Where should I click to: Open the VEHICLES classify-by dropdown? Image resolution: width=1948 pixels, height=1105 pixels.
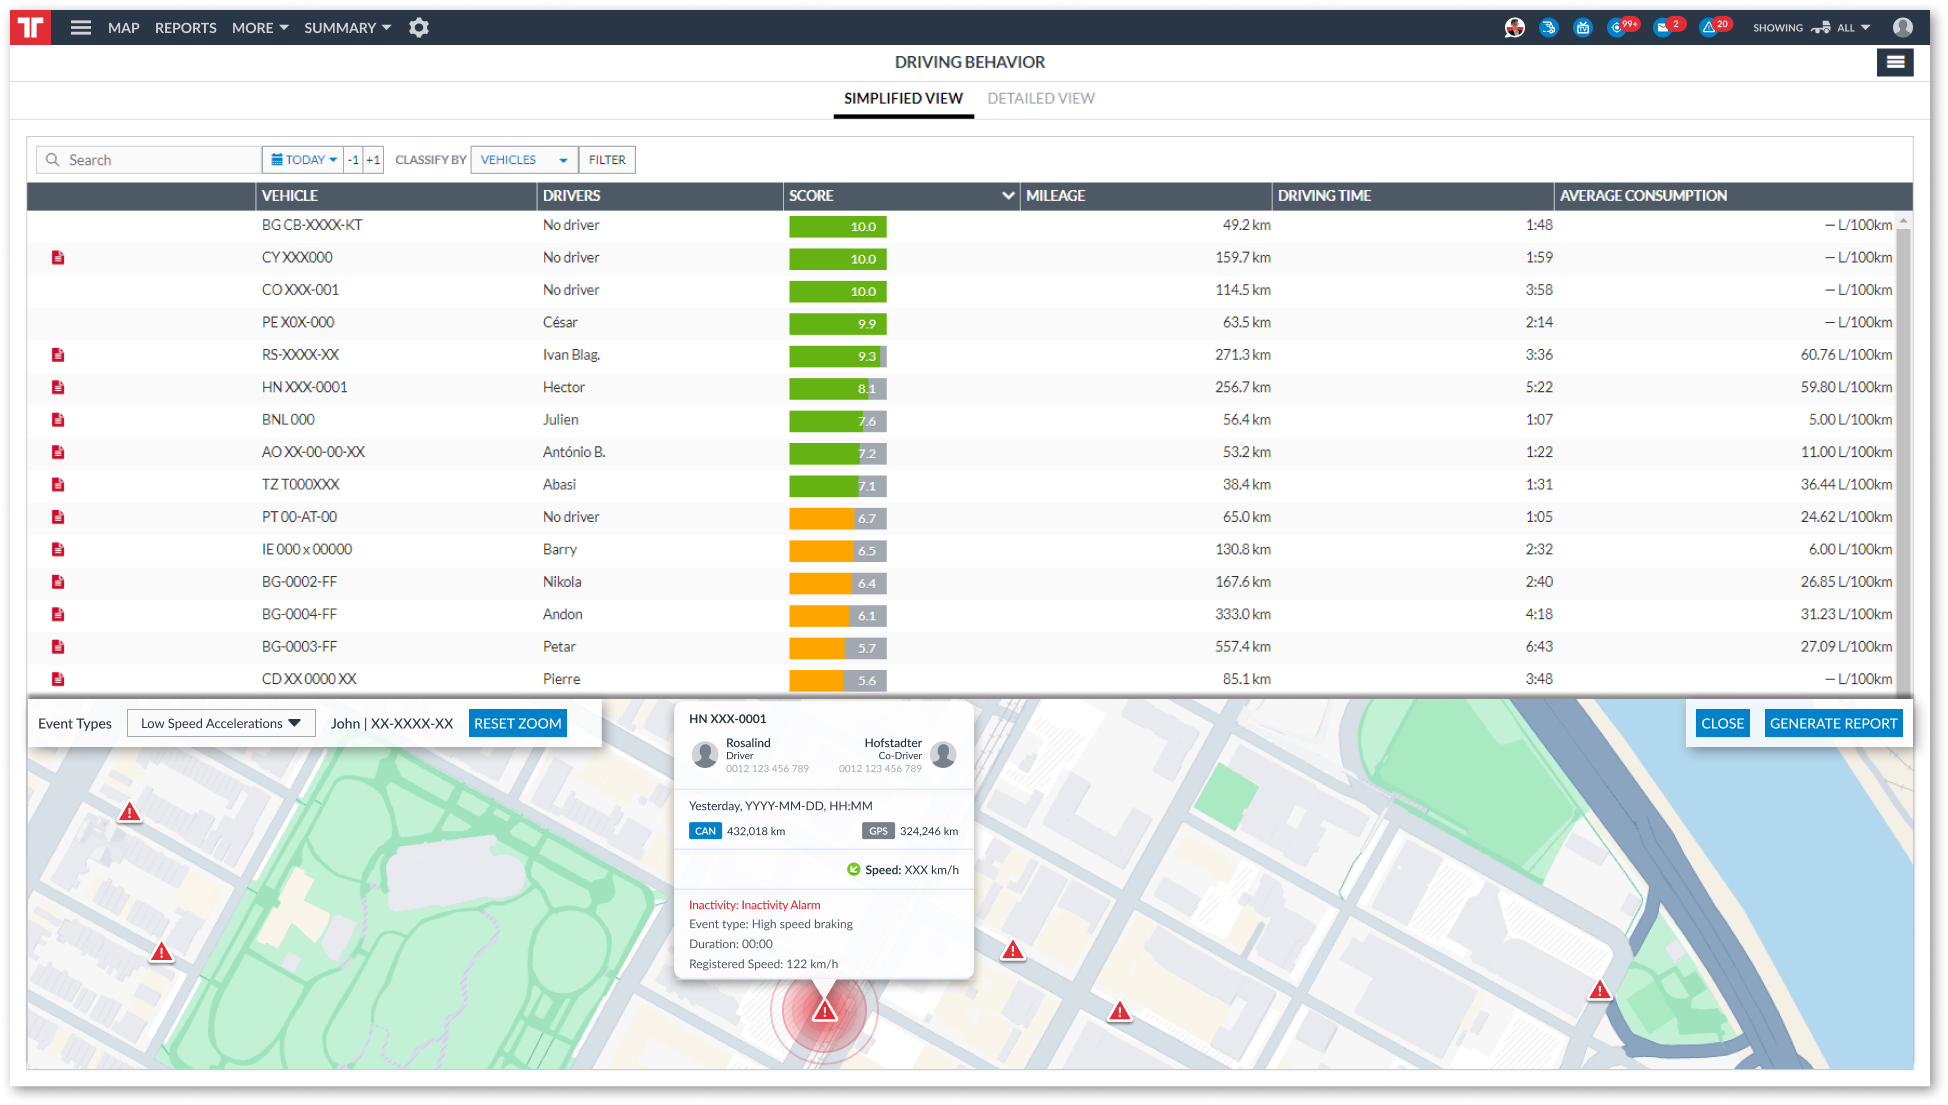point(524,160)
